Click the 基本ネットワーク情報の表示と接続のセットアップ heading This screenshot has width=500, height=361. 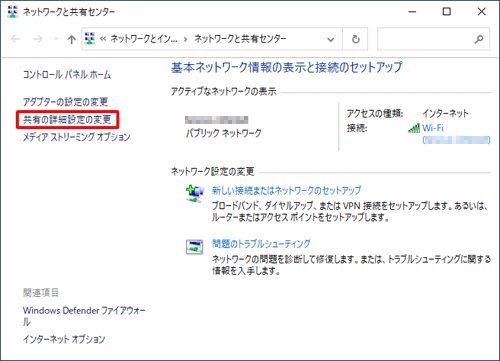point(287,67)
